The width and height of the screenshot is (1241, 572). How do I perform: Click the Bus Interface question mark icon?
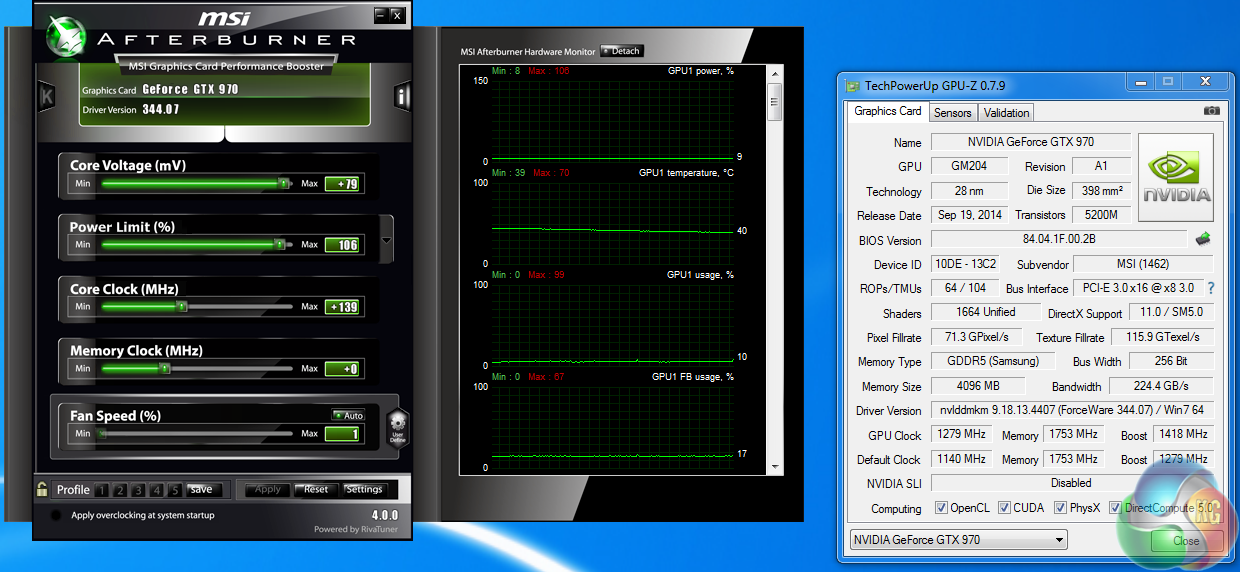(x=1210, y=288)
